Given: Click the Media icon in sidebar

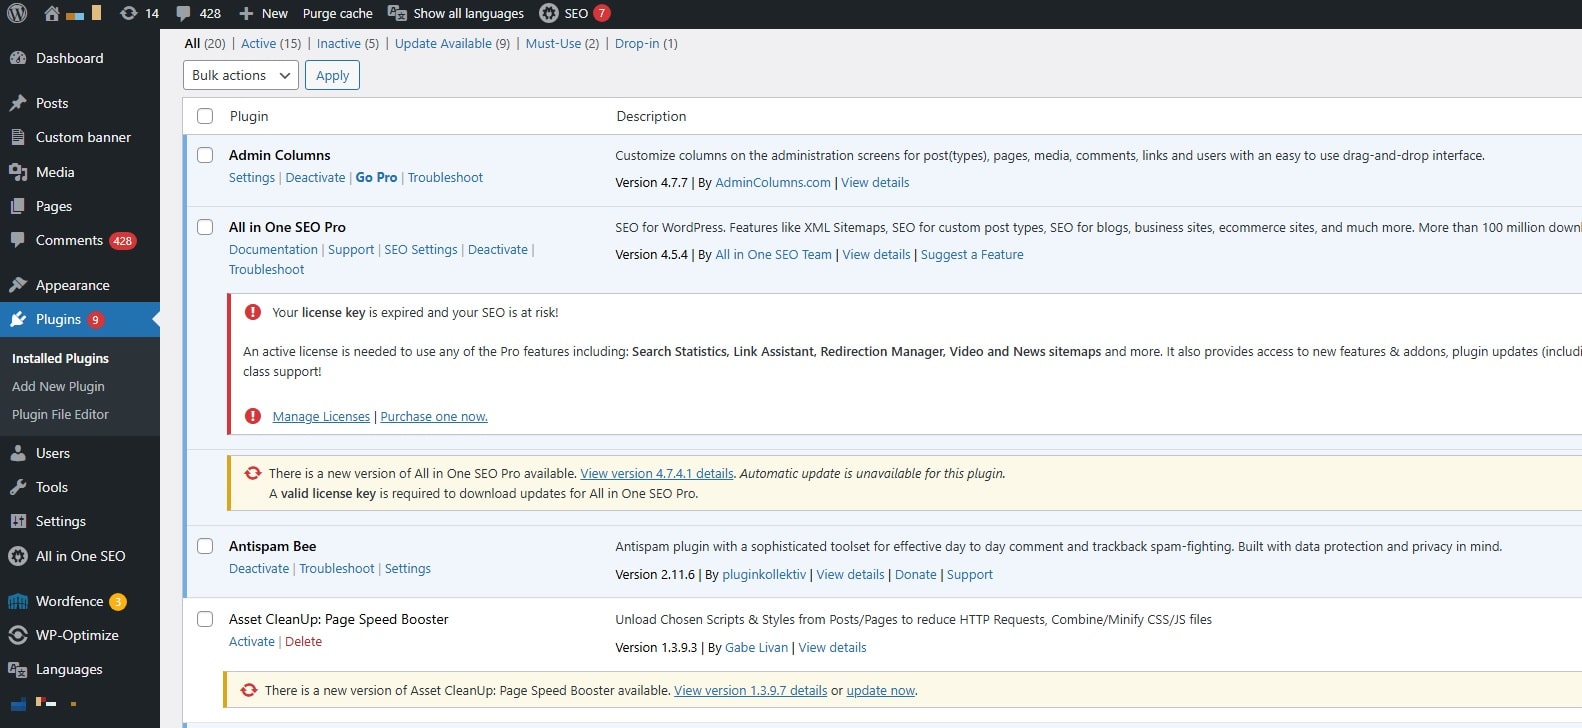Looking at the screenshot, I should (18, 172).
